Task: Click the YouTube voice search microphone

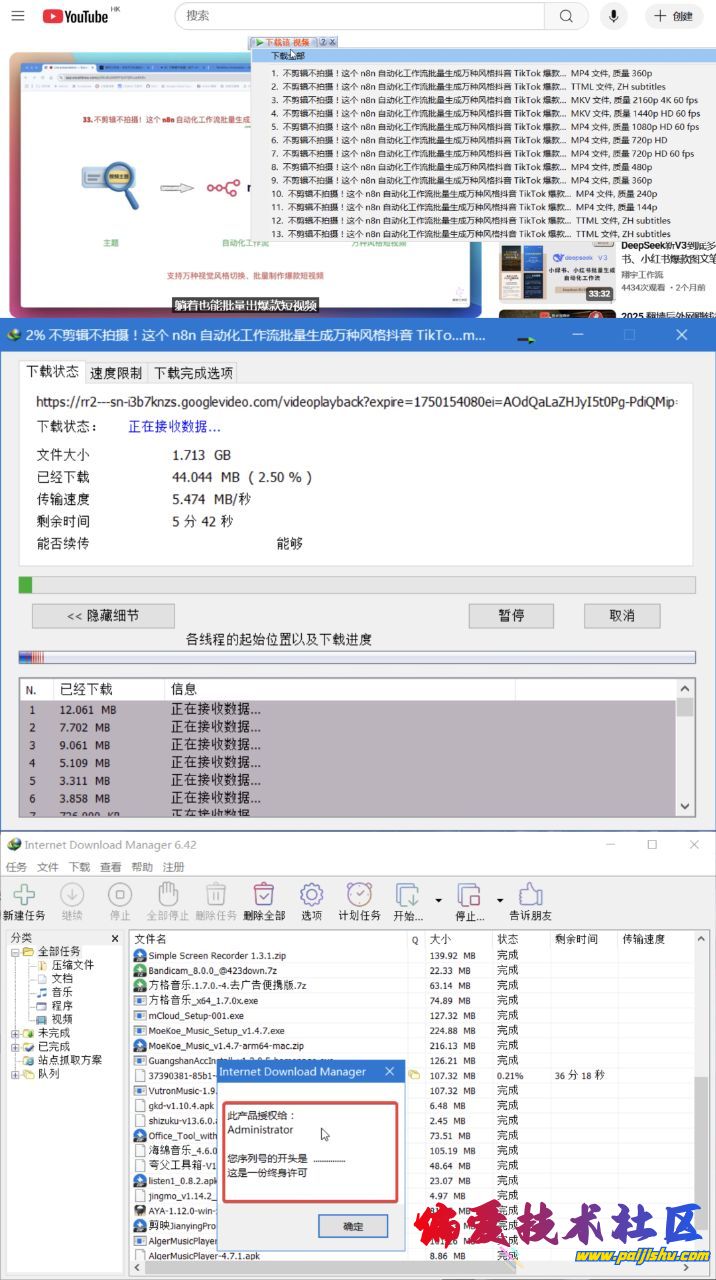Action: [614, 16]
